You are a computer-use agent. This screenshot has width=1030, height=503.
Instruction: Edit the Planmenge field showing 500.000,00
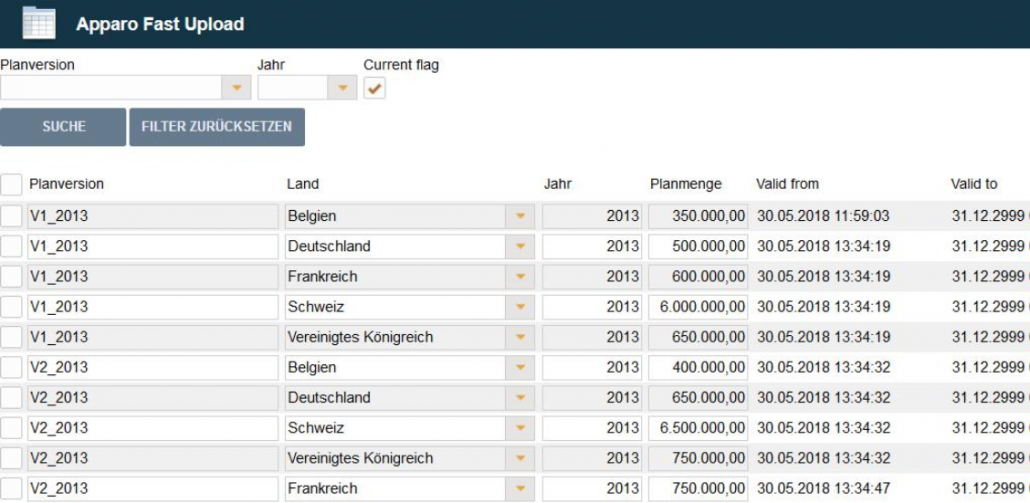click(x=698, y=247)
